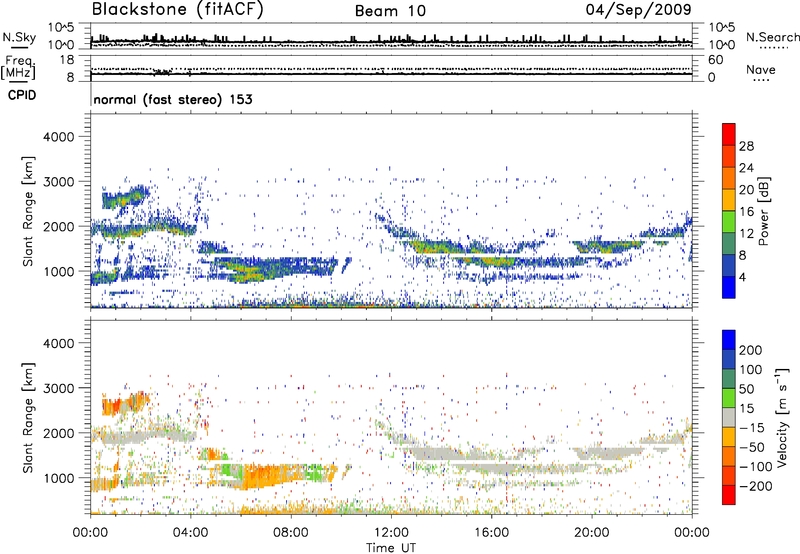This screenshot has height=554, width=800.
Task: Click the "28" Power color bar tick label
Action: pos(746,146)
